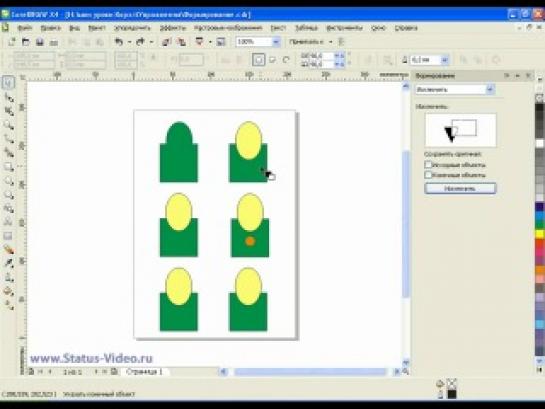Select the Pick tool in the toolbox

9,83
